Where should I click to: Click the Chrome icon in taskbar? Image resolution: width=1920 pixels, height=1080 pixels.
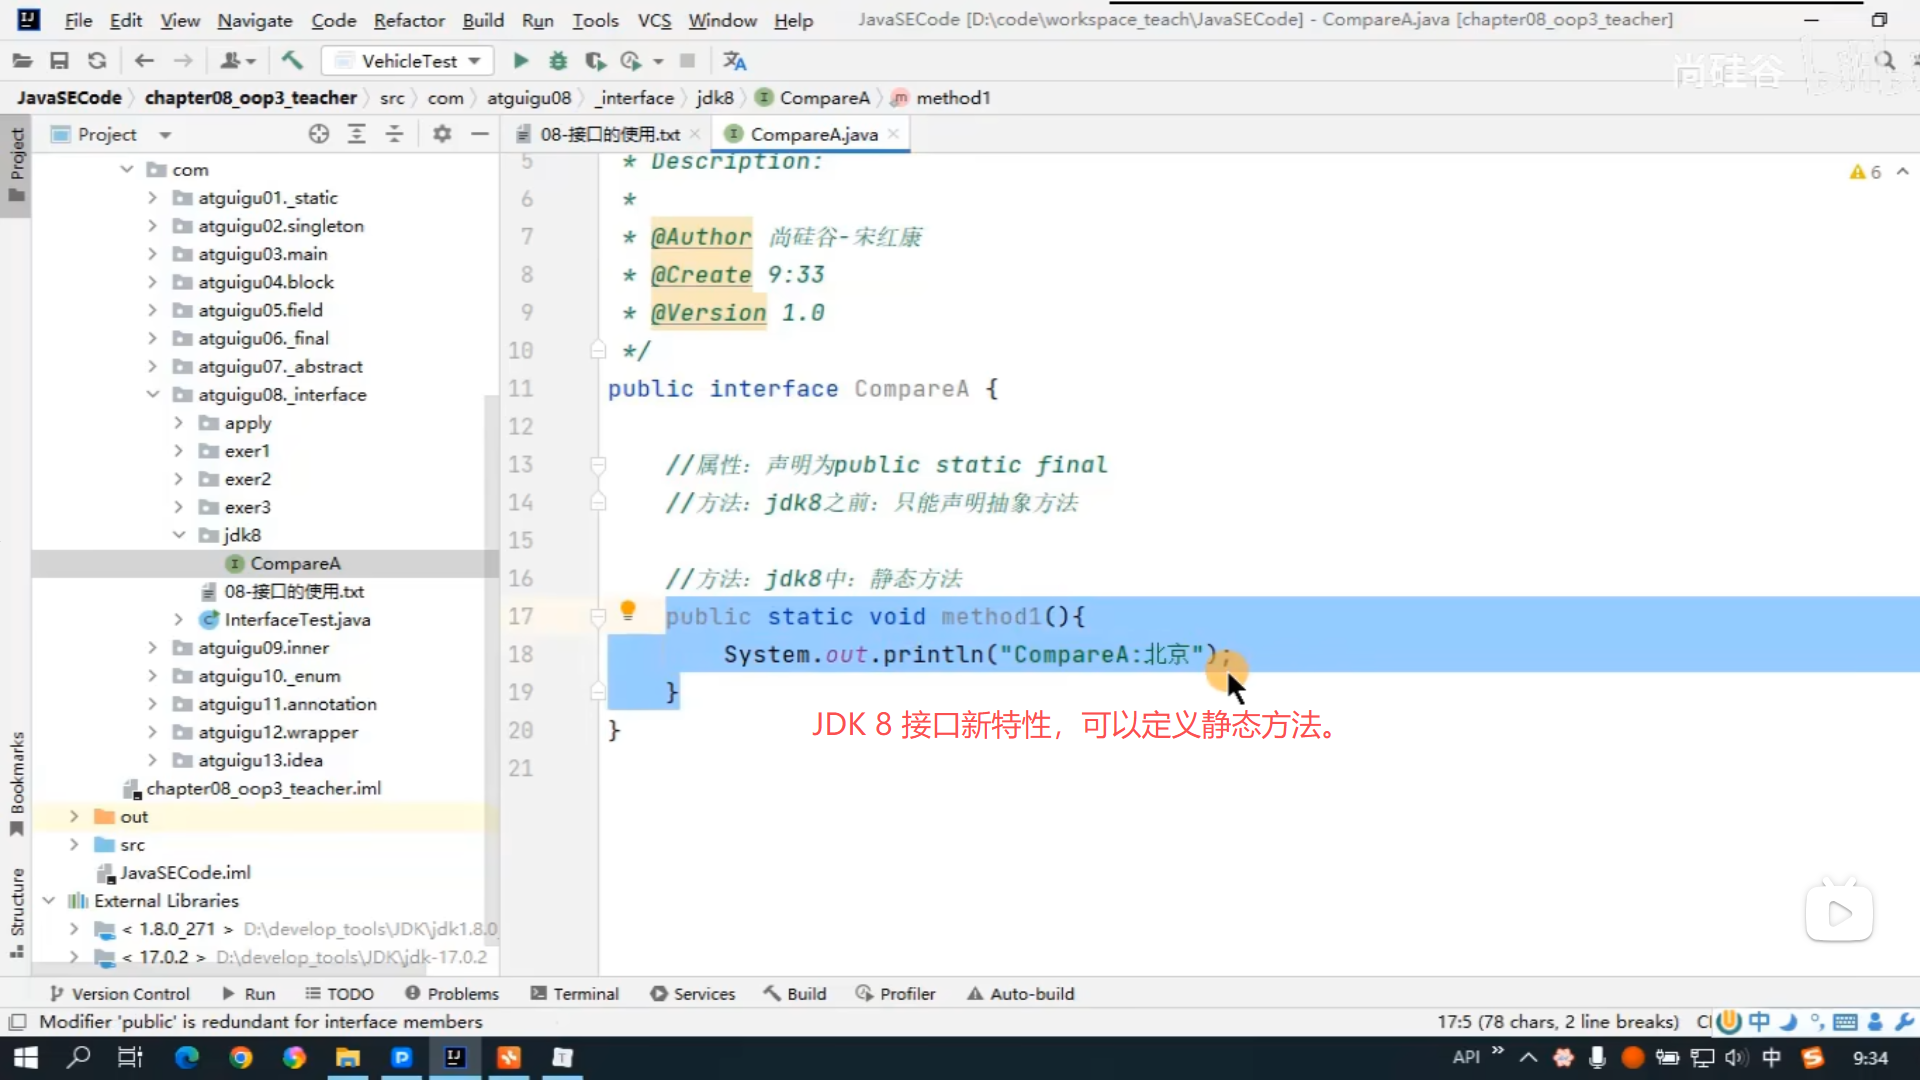click(240, 1058)
